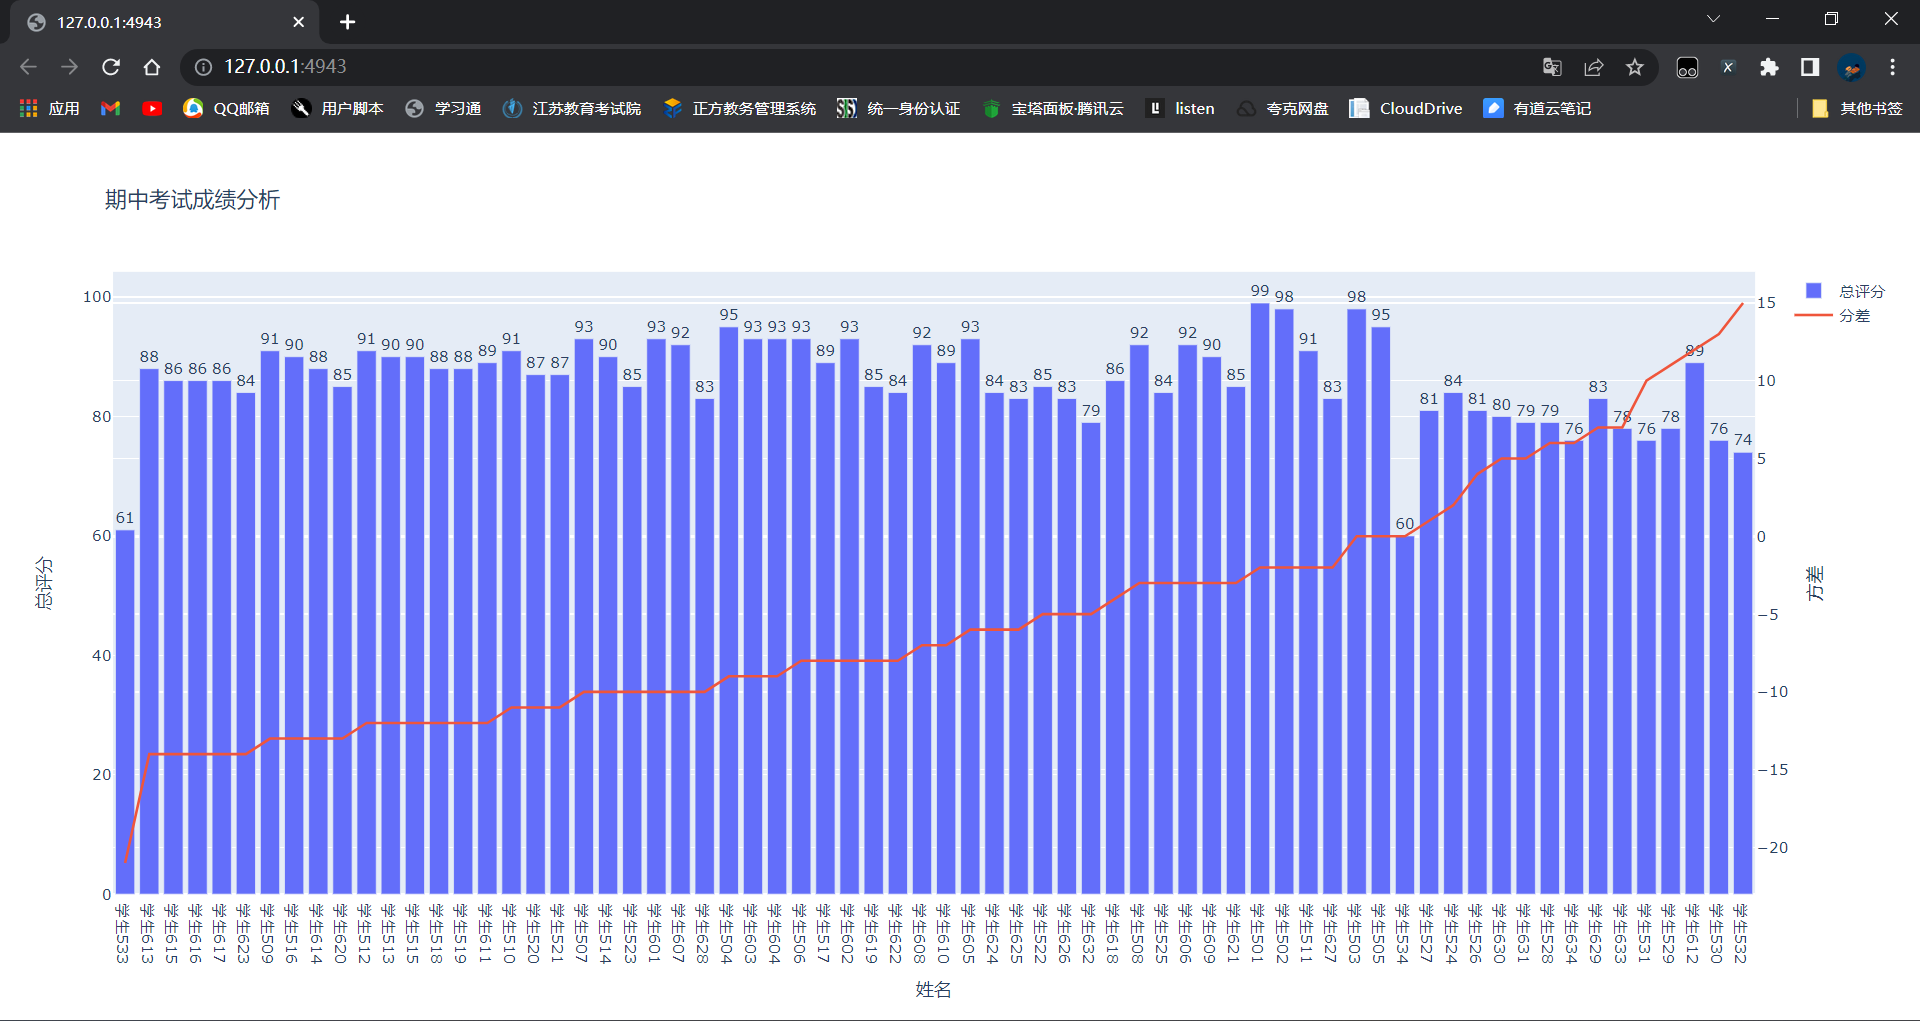The width and height of the screenshot is (1920, 1021).
Task: Open the 有道云笔记 bookmark
Action: pos(1538,108)
